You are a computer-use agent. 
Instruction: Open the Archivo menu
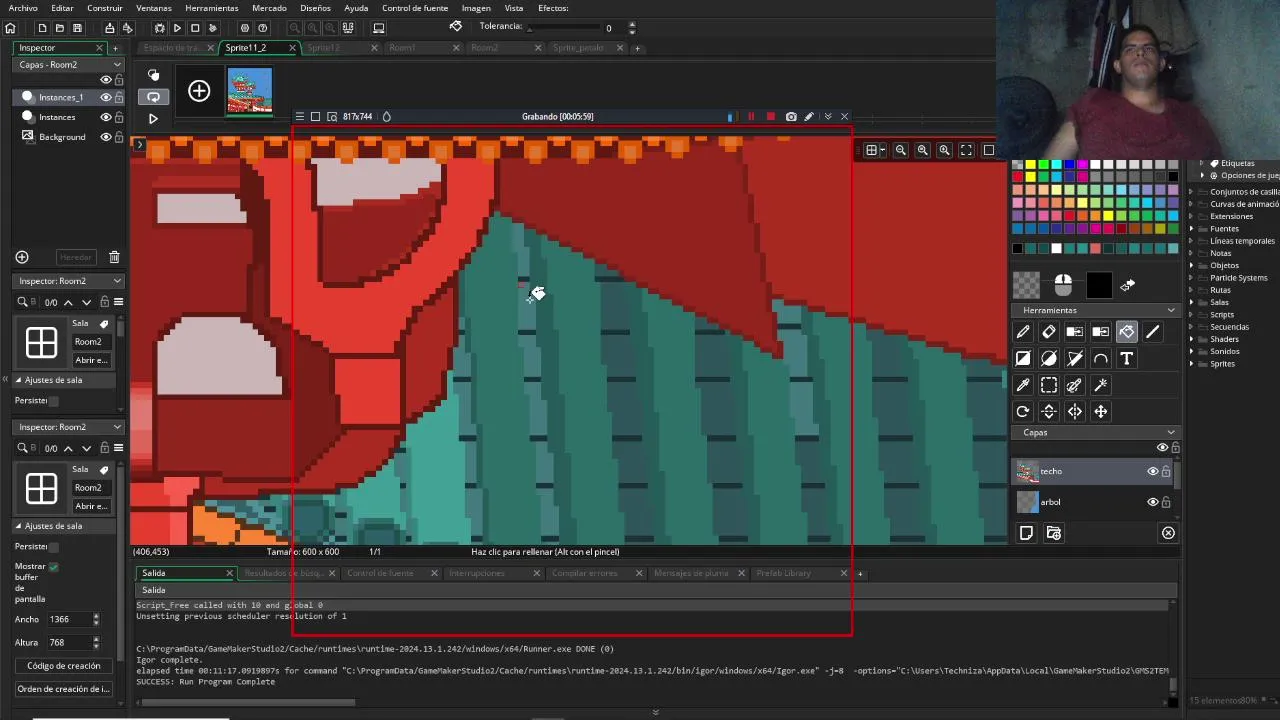[x=23, y=8]
